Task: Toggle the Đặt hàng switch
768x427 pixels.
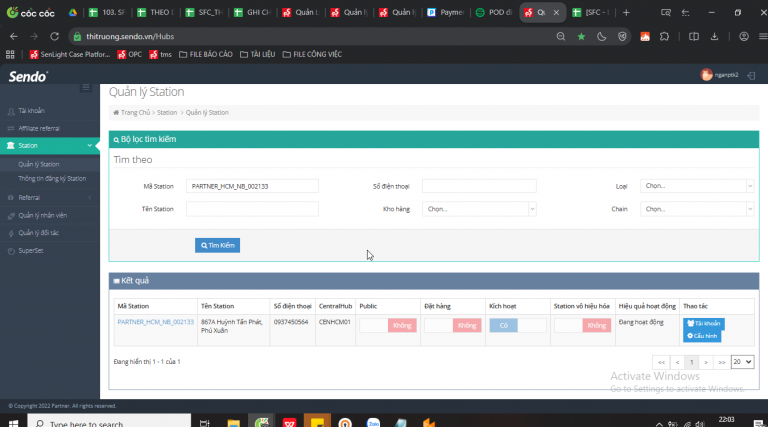Action: (453, 326)
